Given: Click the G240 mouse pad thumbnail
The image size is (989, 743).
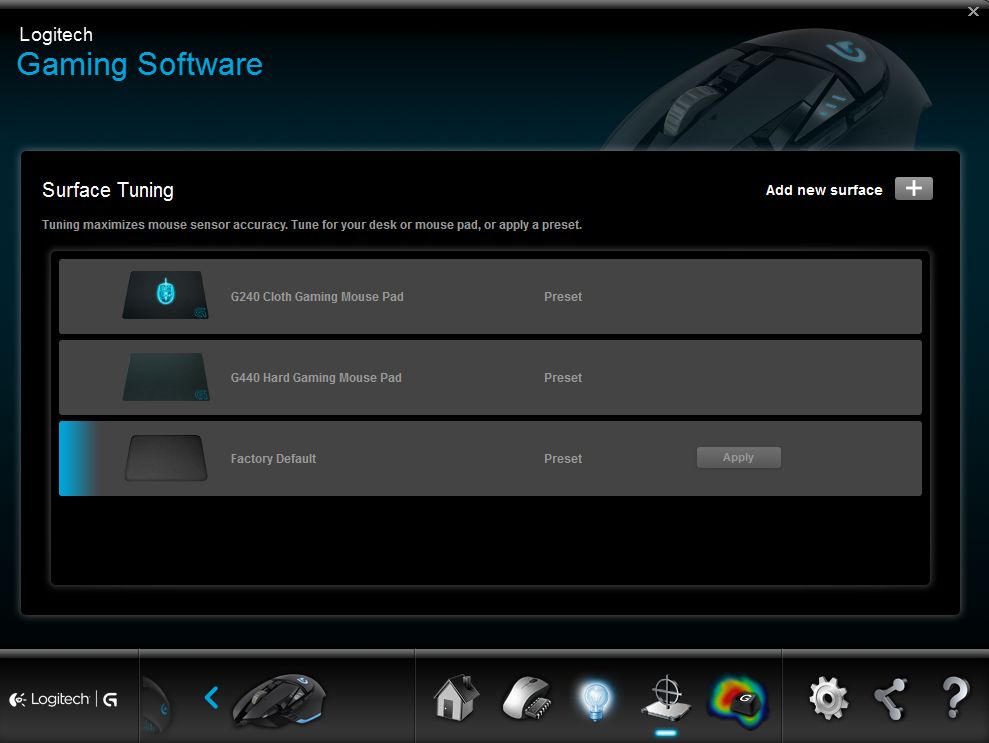Looking at the screenshot, I should pos(166,296).
